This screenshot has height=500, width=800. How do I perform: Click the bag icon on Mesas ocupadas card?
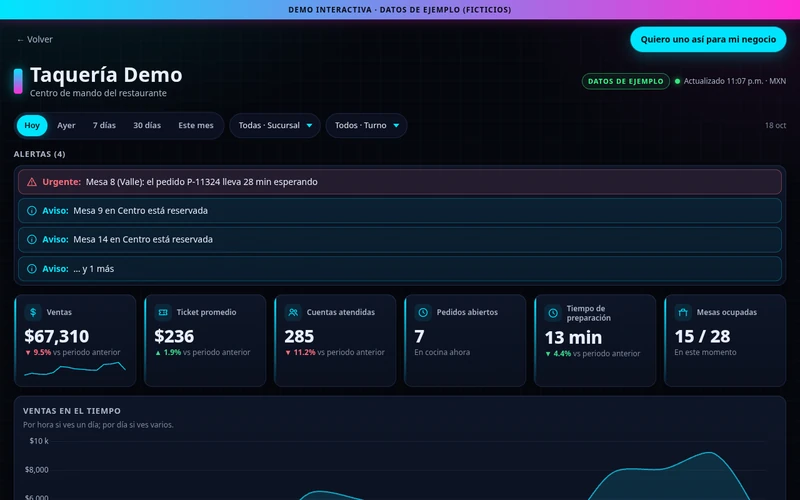[x=683, y=312]
